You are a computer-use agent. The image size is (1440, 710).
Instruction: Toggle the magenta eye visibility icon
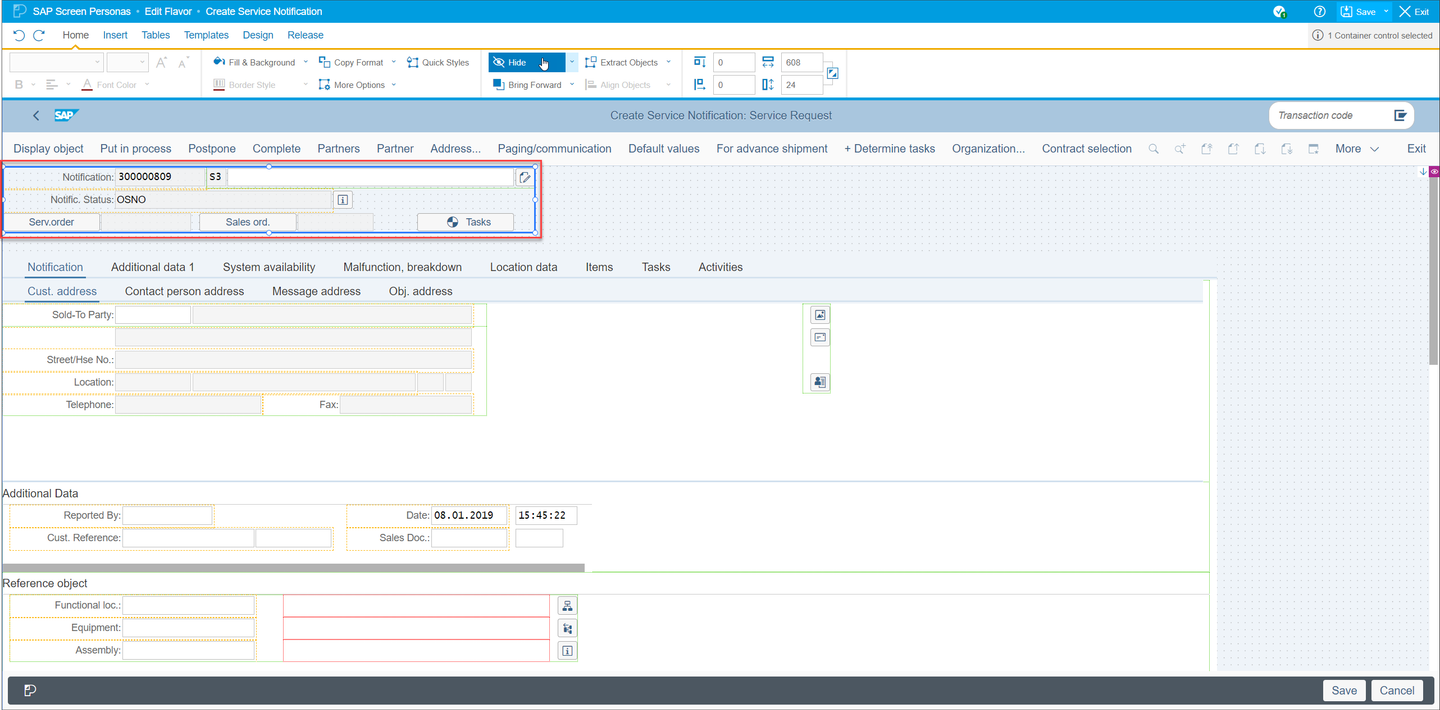tap(1434, 172)
